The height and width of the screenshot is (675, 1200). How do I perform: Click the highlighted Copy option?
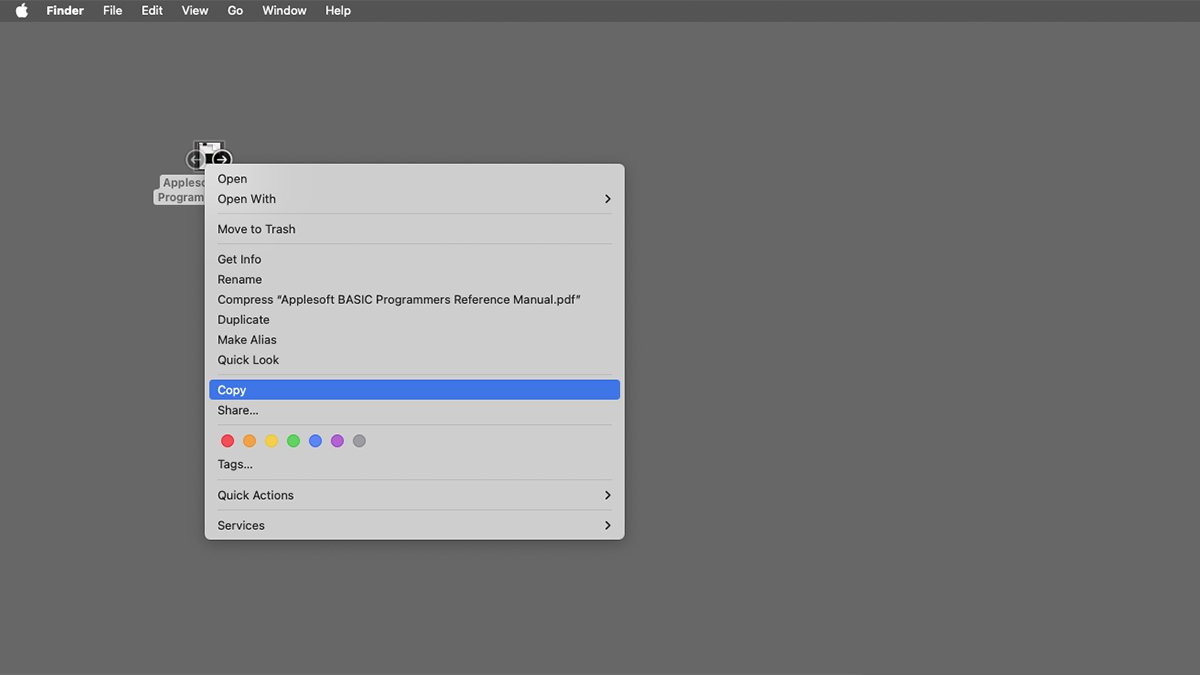[414, 390]
